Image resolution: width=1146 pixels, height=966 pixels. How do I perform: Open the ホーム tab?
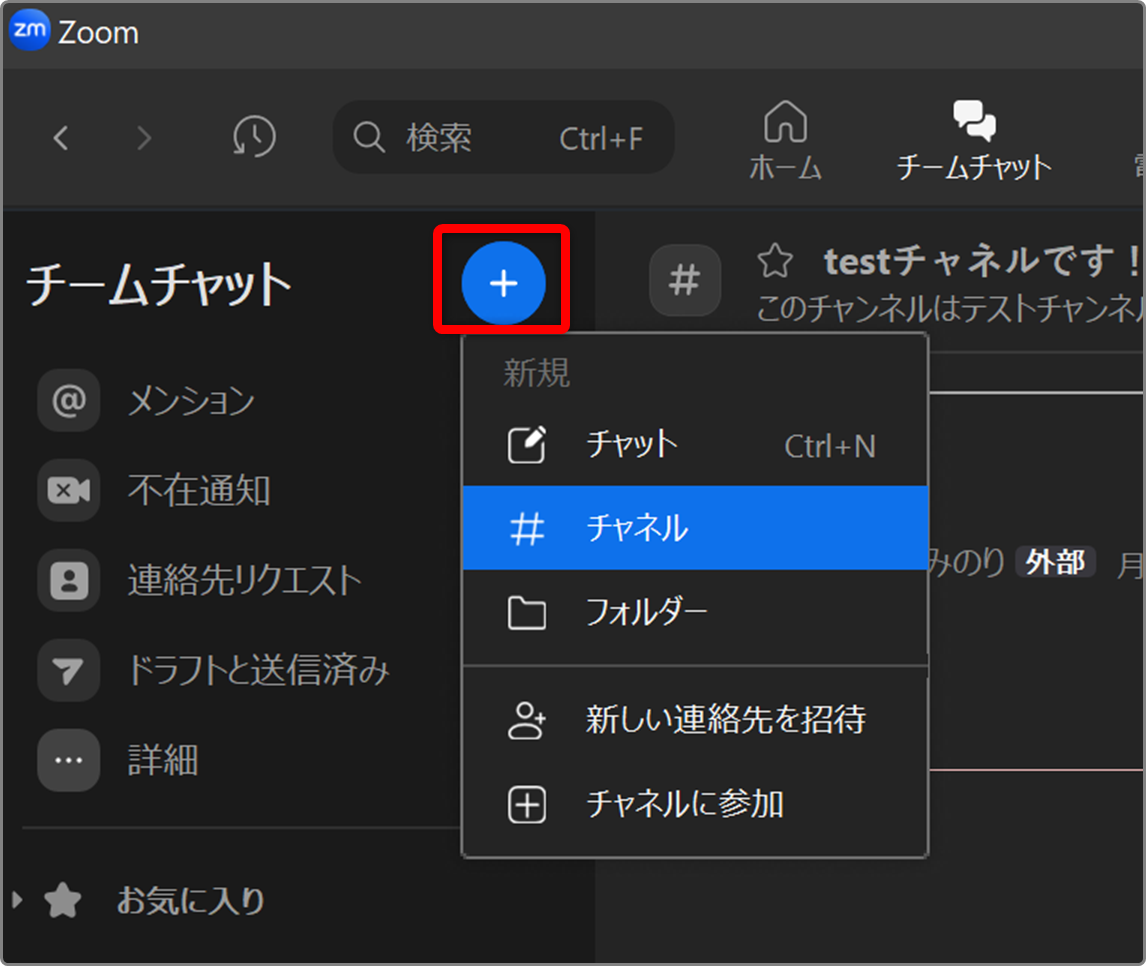[786, 141]
